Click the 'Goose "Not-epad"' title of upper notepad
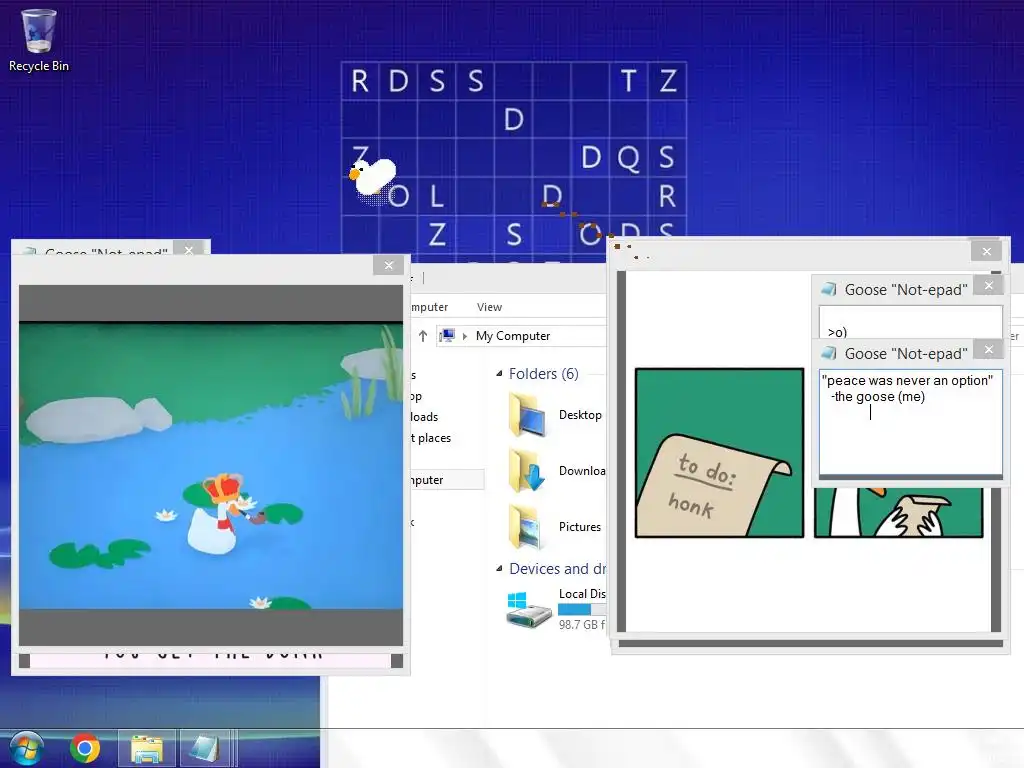Screen dimensions: 1024x768 pos(906,289)
